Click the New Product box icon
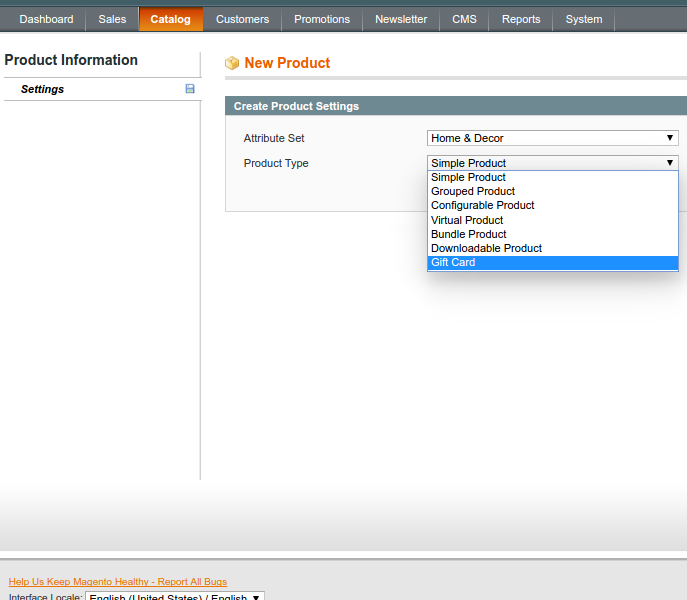Screen dimensions: 687x600 point(232,63)
